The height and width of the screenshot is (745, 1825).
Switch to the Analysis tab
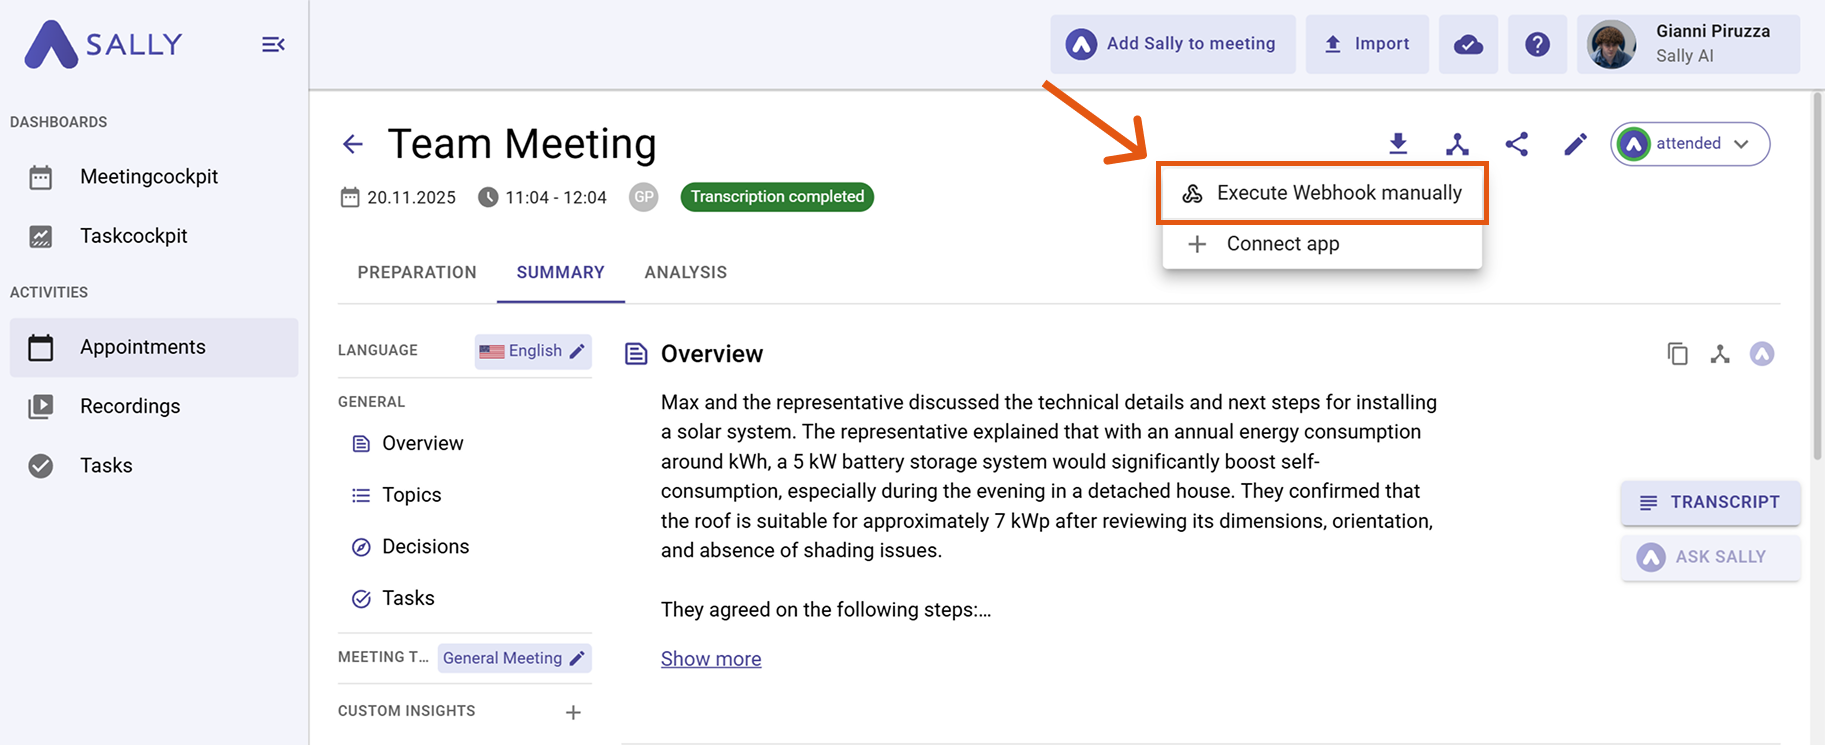click(685, 272)
